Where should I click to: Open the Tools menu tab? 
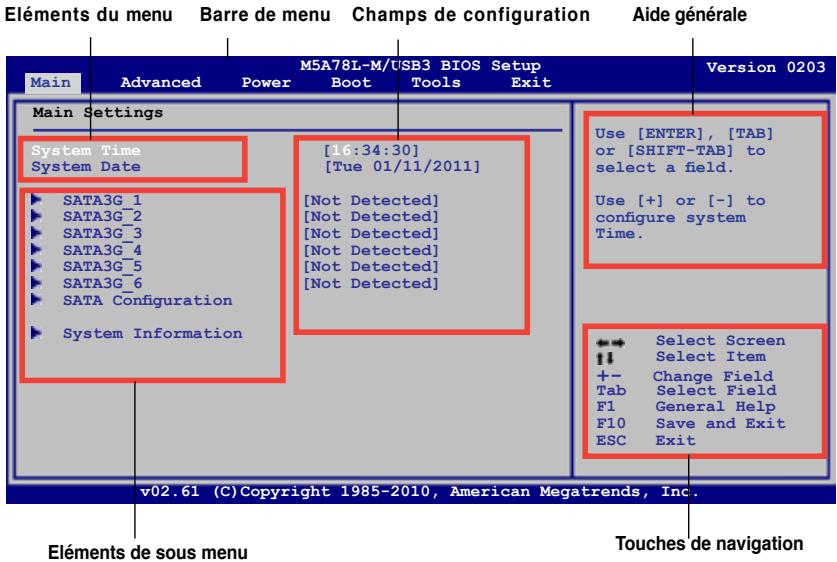[x=436, y=82]
